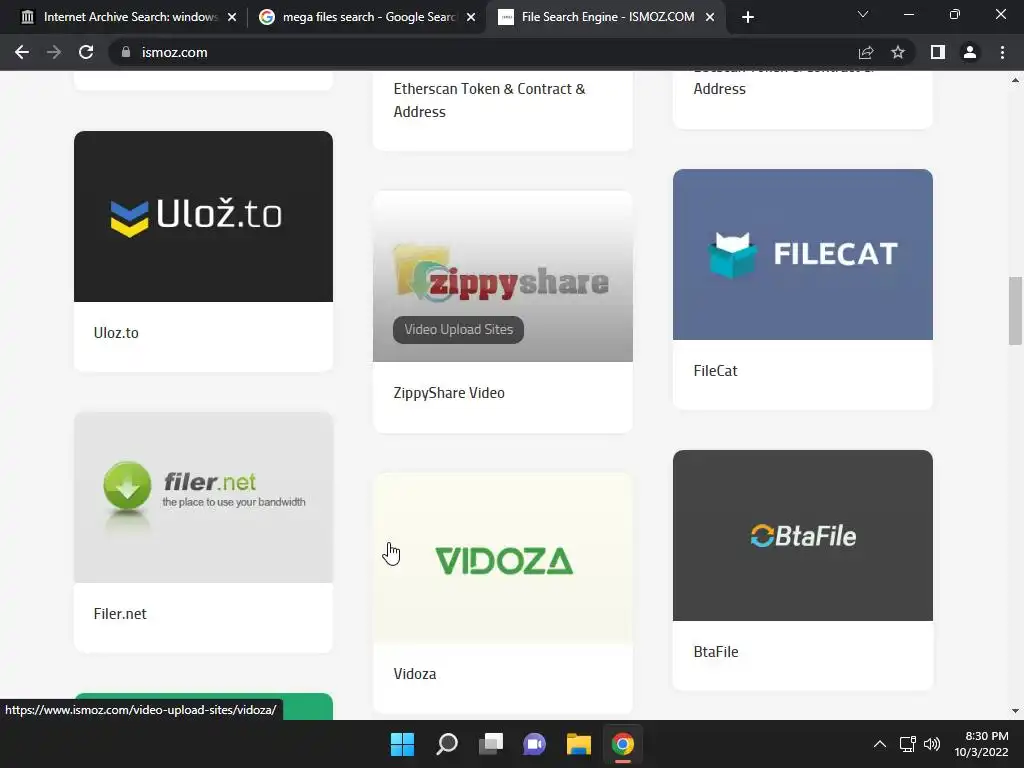The image size is (1024, 768).
Task: Open the Uloz.to title link
Action: click(116, 333)
